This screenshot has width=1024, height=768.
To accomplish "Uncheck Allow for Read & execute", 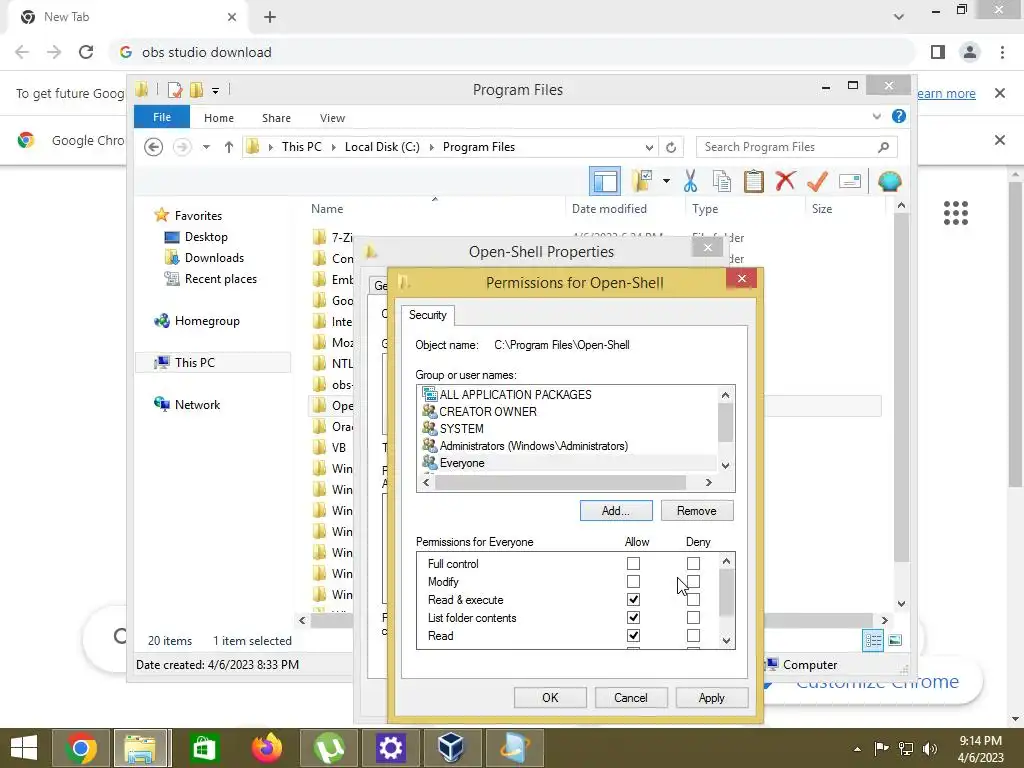I will click(x=633, y=600).
